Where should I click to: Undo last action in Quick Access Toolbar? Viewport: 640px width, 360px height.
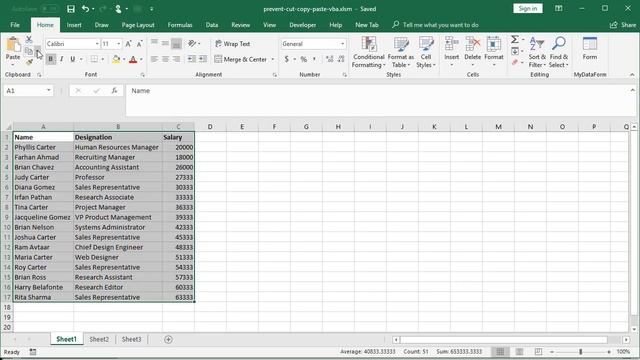85,9
